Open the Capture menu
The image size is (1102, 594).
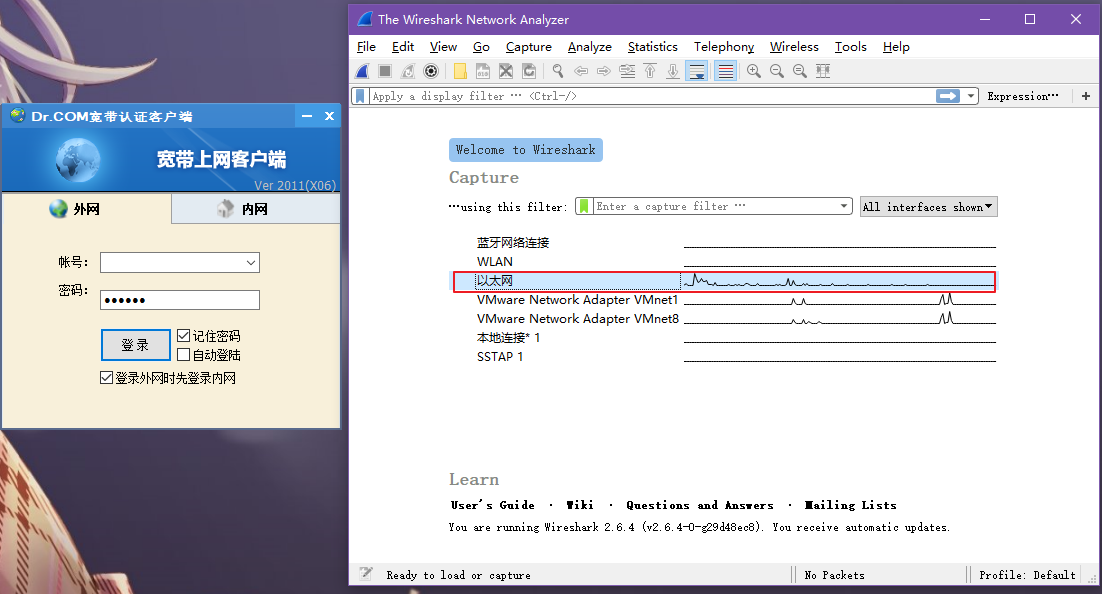[529, 47]
